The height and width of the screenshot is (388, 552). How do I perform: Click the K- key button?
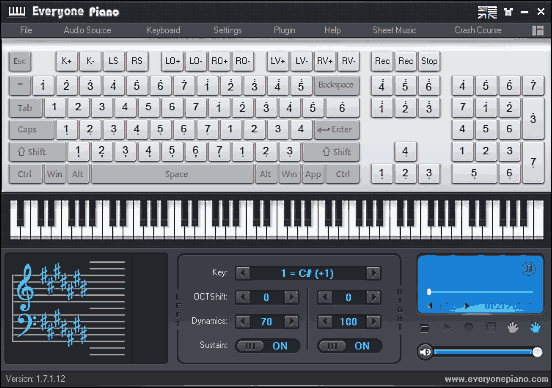tap(90, 61)
